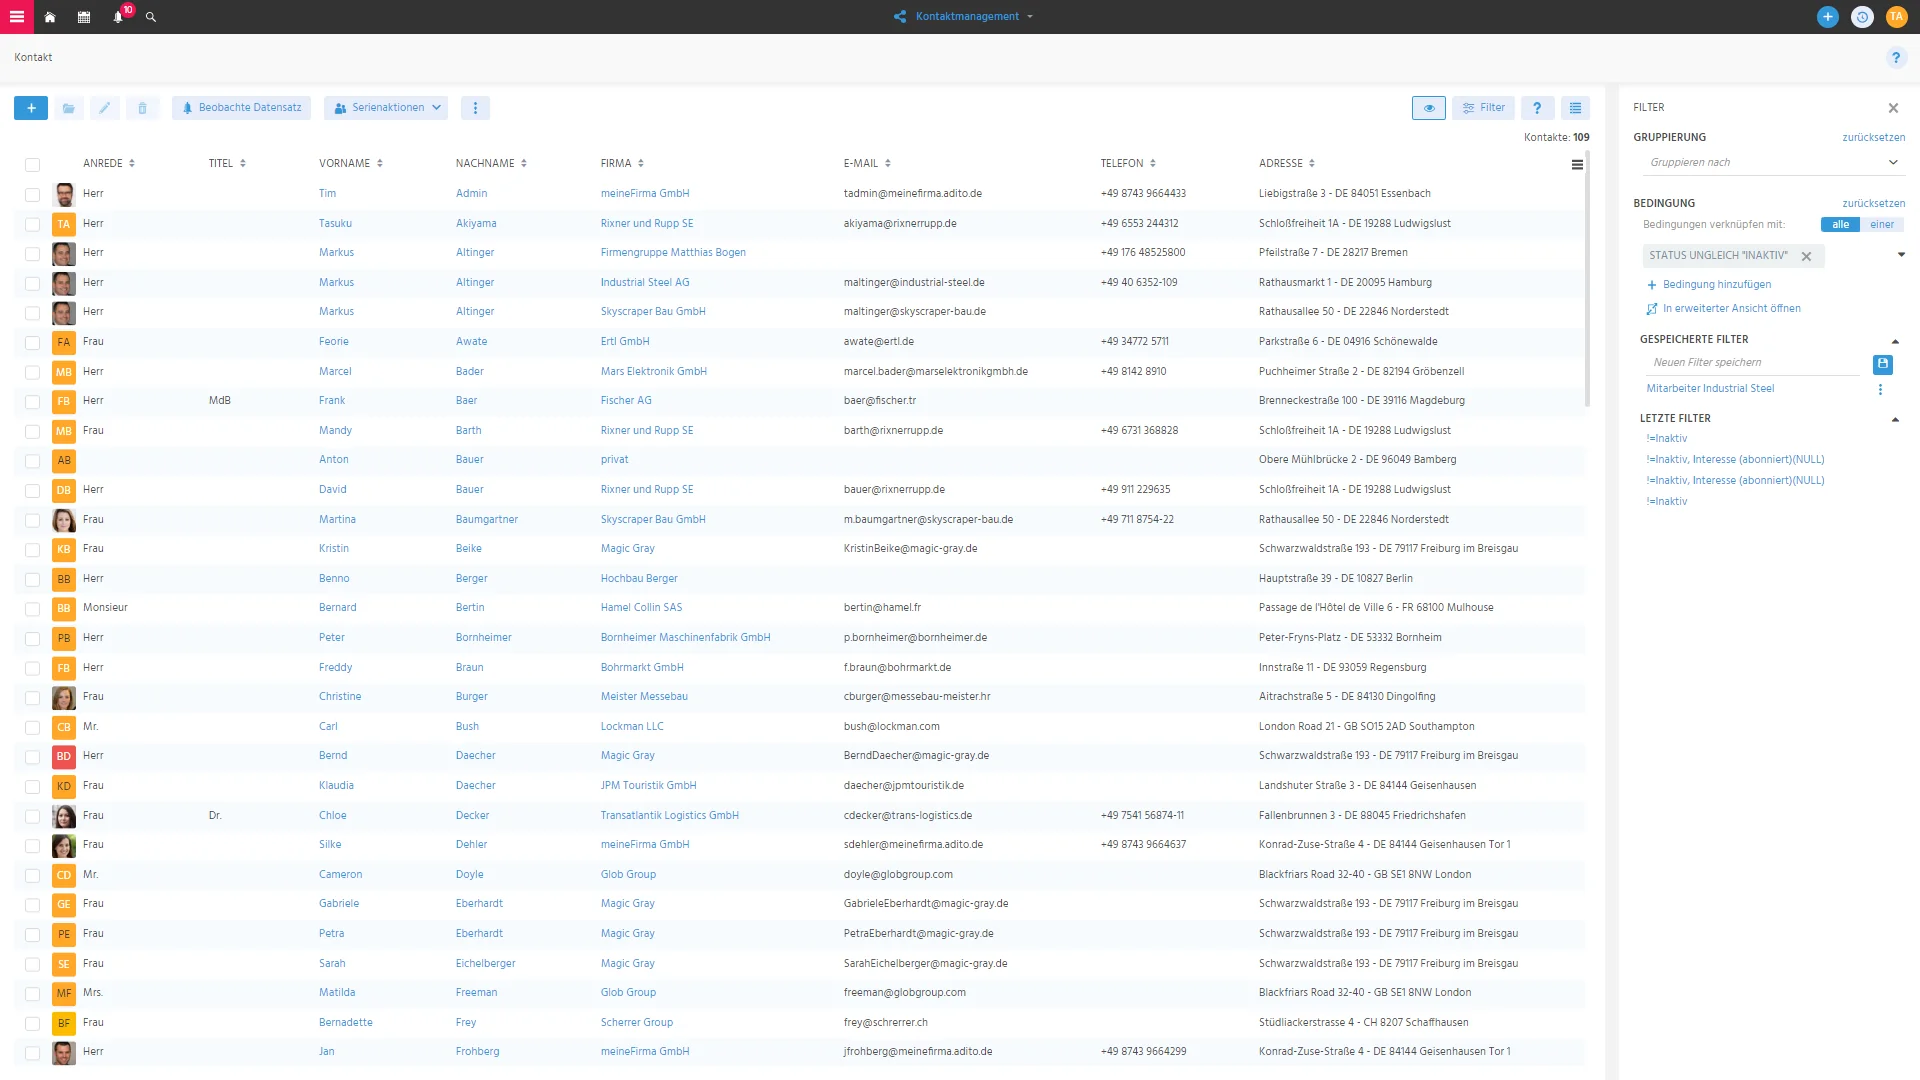Image resolution: width=1920 pixels, height=1080 pixels.
Task: Add a new contact with plus button
Action: pos(31,108)
